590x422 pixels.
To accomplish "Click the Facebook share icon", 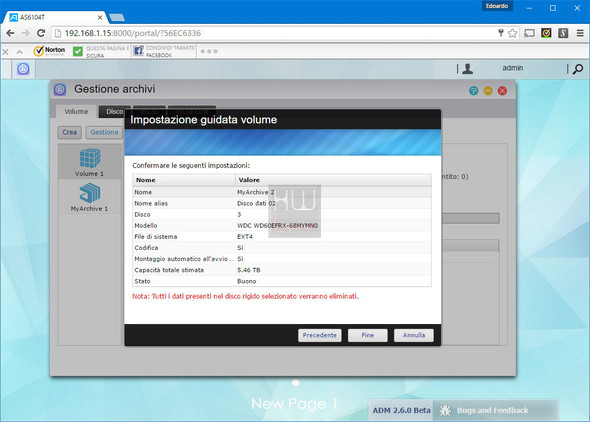I will pyautogui.click(x=138, y=51).
